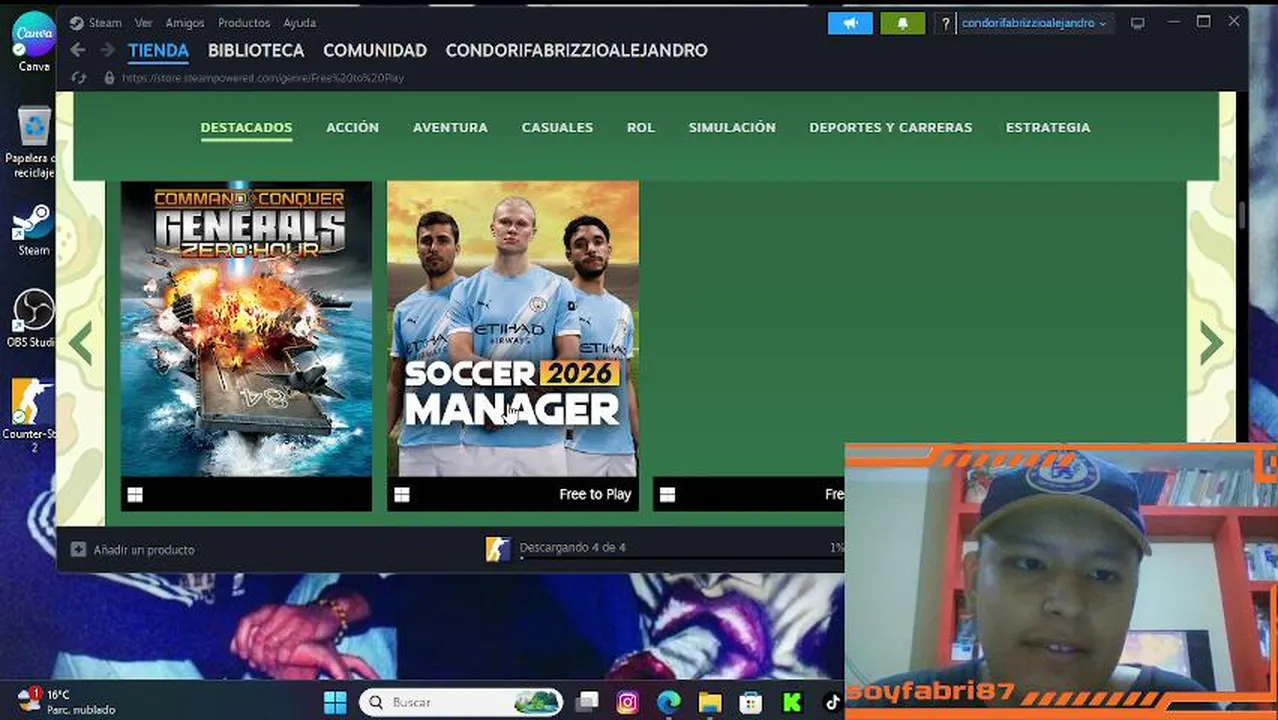Open Task View in the taskbar

pyautogui.click(x=587, y=702)
